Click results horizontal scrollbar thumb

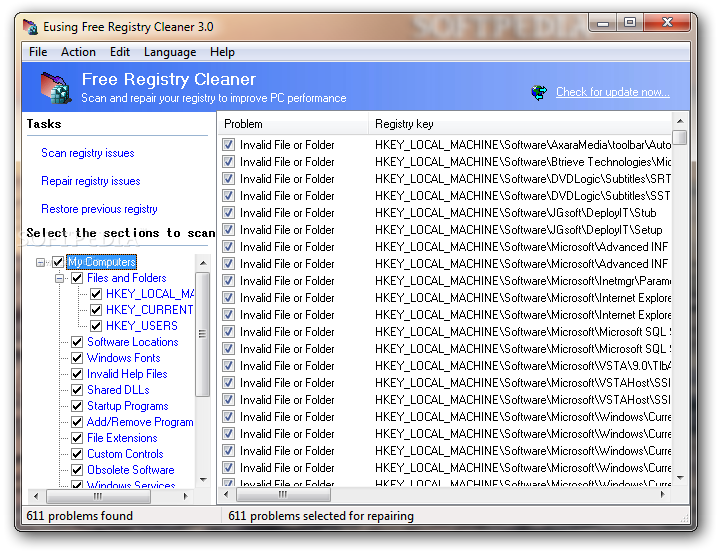click(283, 494)
